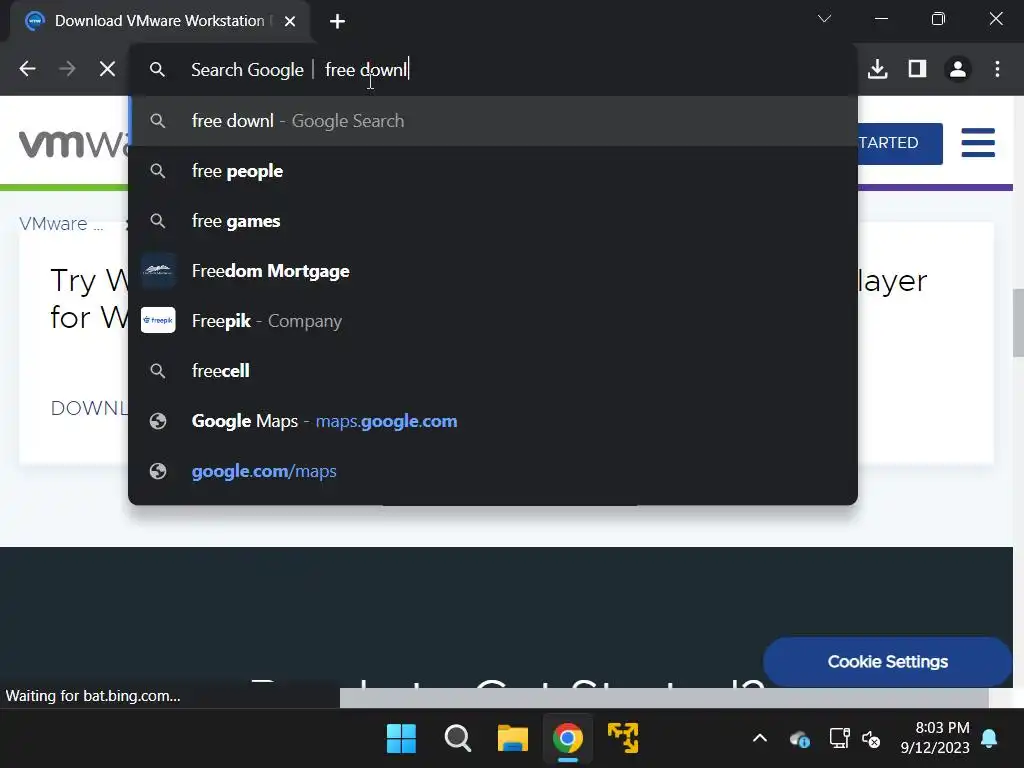
Task: Click the Freedom Mortgage logo thumbnail
Action: (158, 270)
